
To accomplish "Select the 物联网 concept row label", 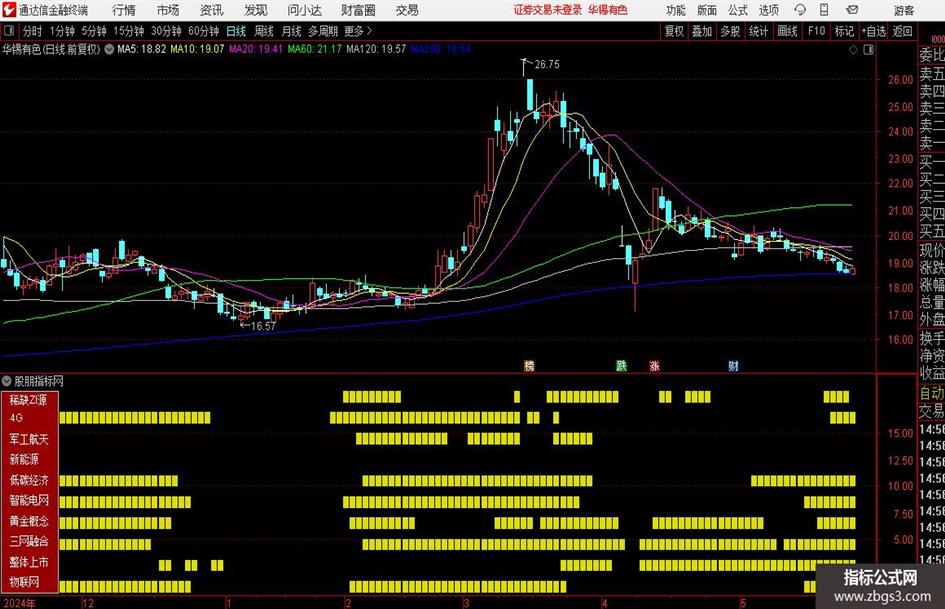I will 24,582.
